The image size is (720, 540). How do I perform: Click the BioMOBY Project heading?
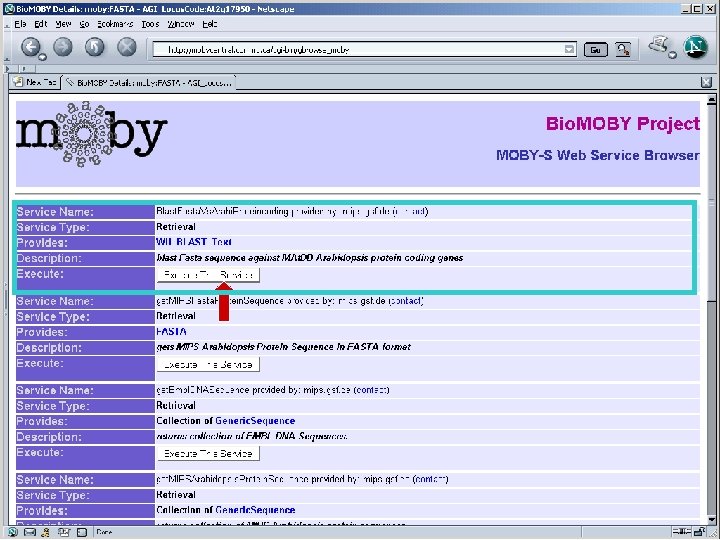623,124
